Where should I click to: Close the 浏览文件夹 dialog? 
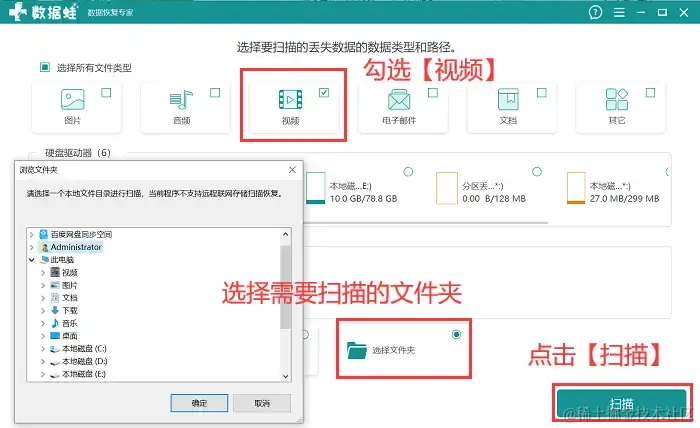click(292, 170)
